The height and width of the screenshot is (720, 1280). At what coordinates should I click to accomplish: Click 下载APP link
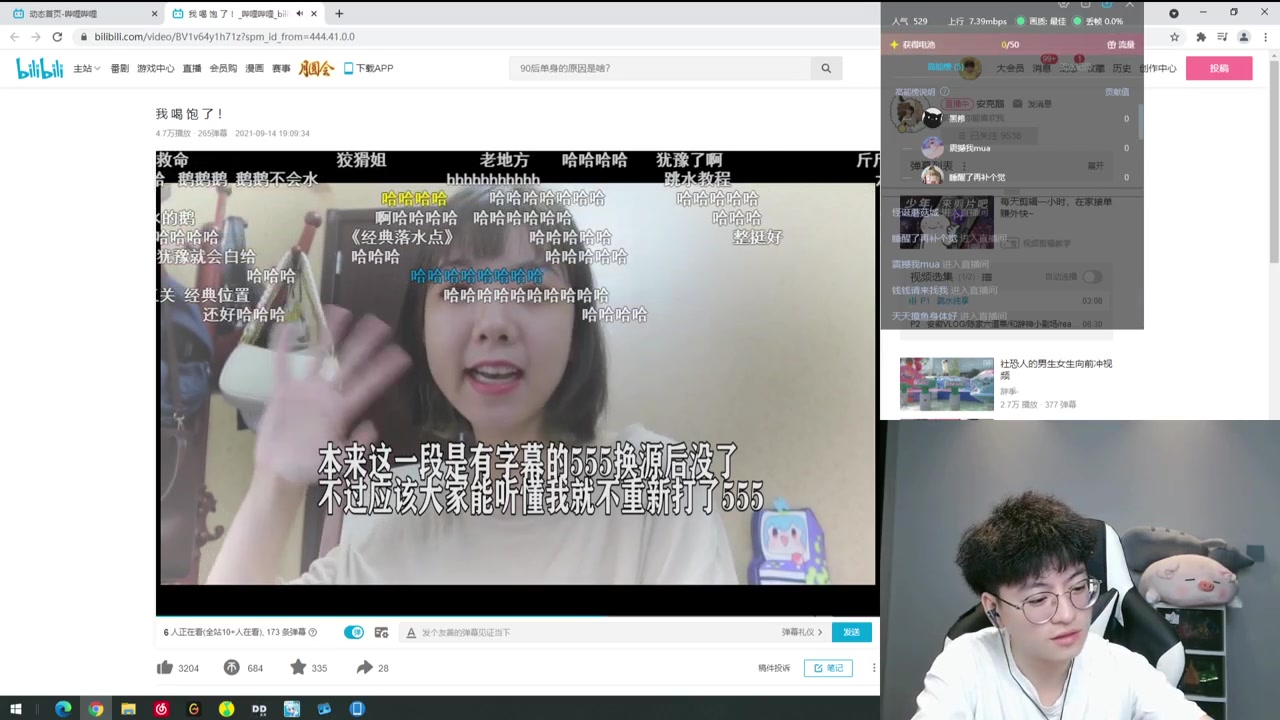coord(368,68)
